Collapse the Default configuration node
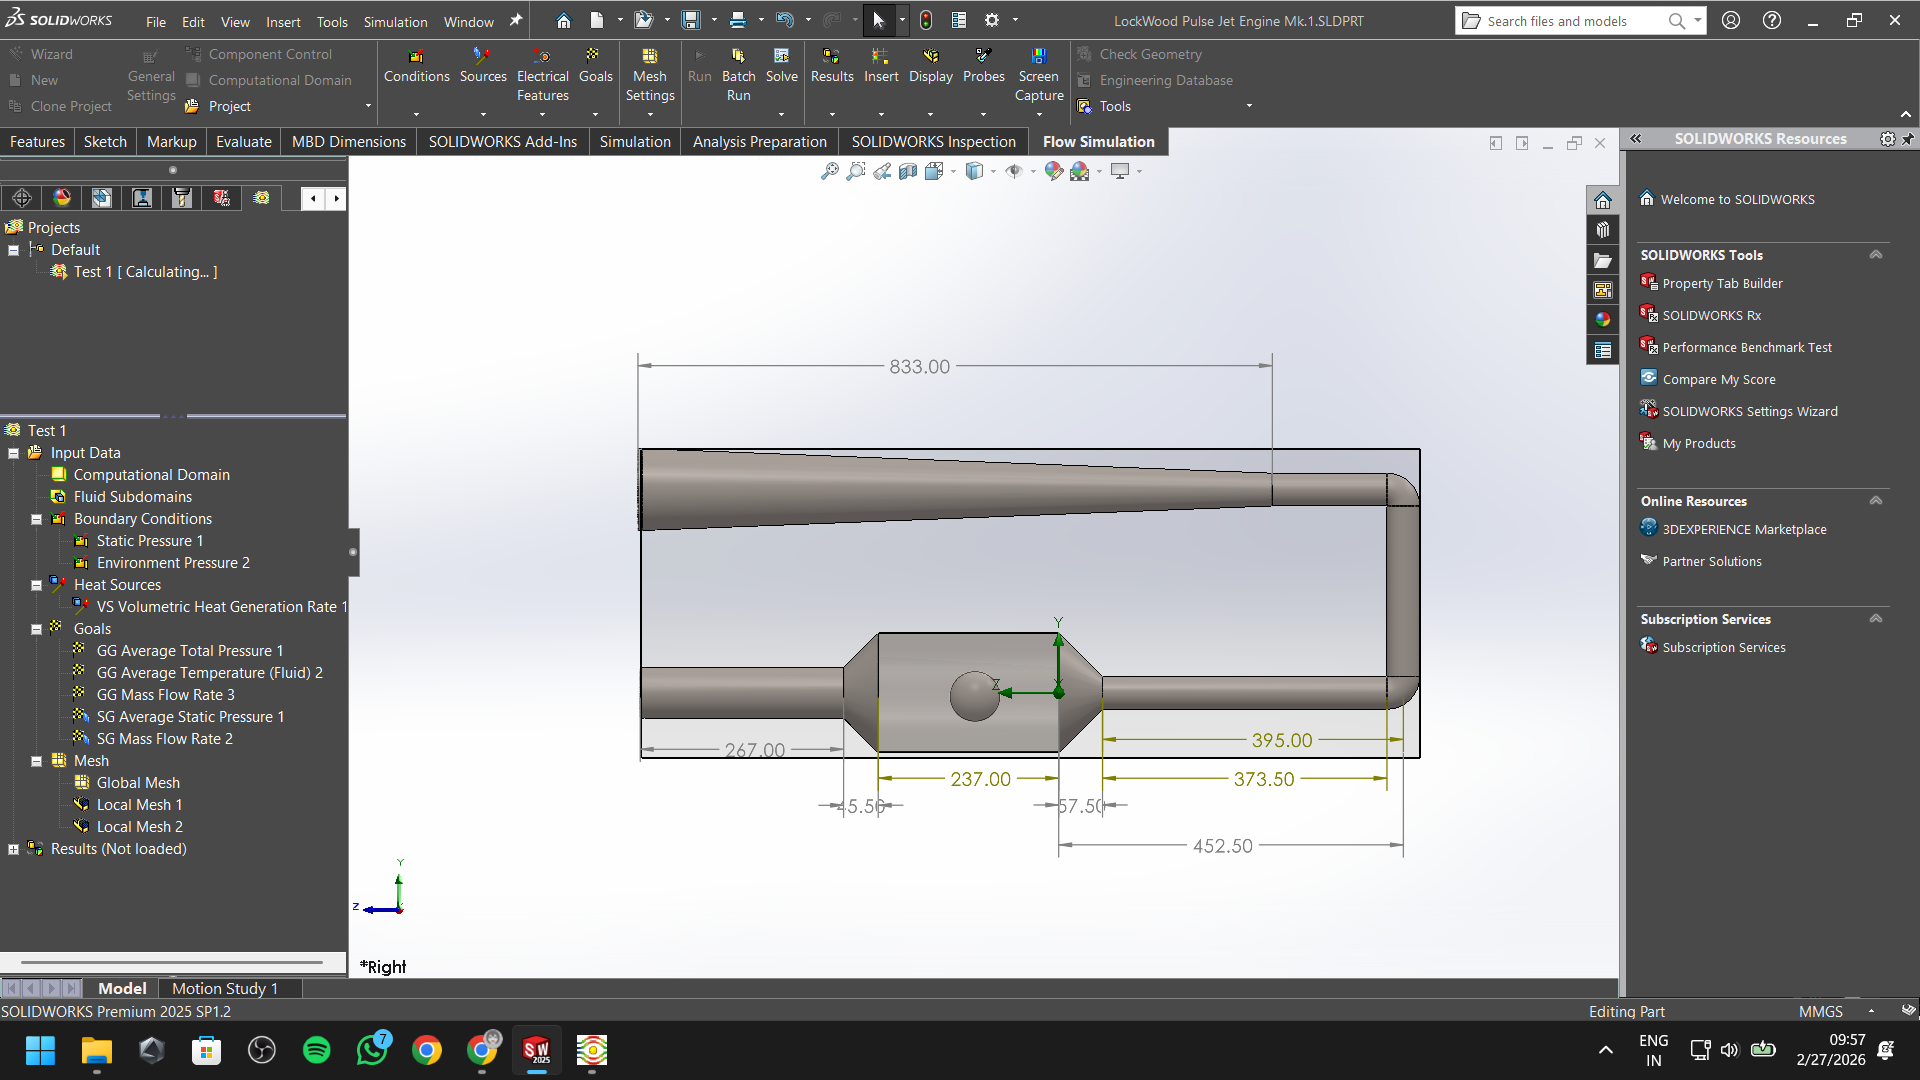1920x1080 pixels. [x=14, y=250]
